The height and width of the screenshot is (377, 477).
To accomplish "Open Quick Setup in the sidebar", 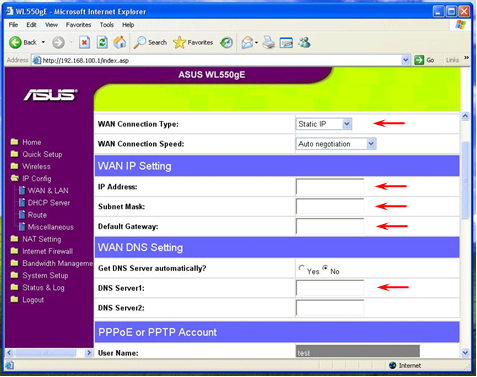I will pyautogui.click(x=36, y=154).
